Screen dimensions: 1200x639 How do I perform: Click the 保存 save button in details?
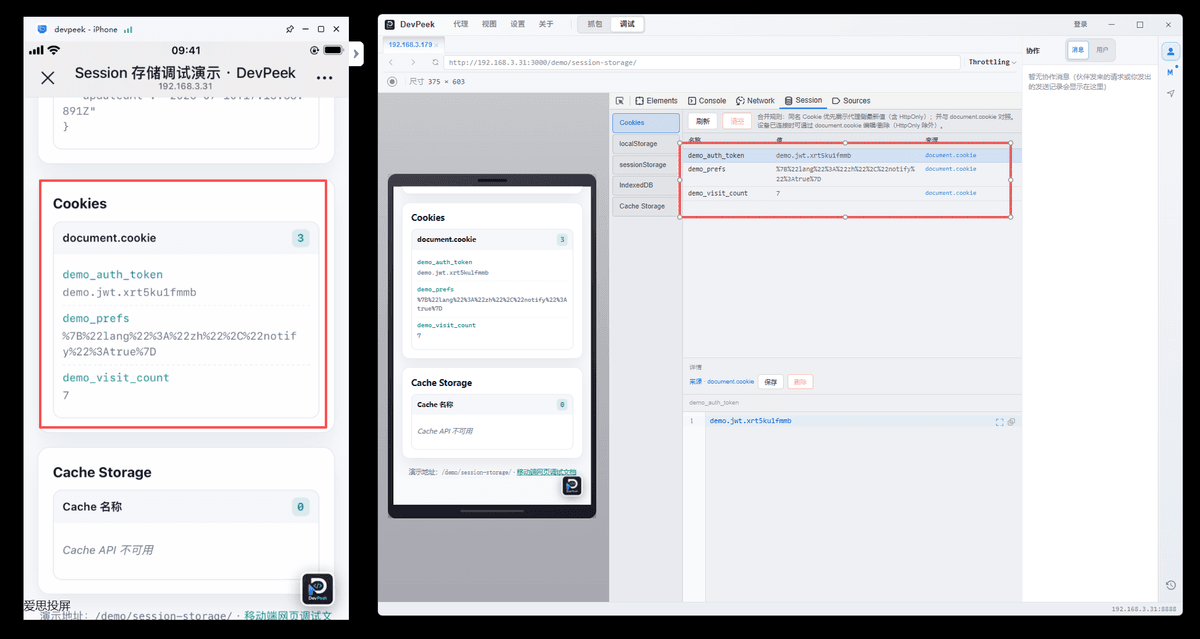click(772, 382)
